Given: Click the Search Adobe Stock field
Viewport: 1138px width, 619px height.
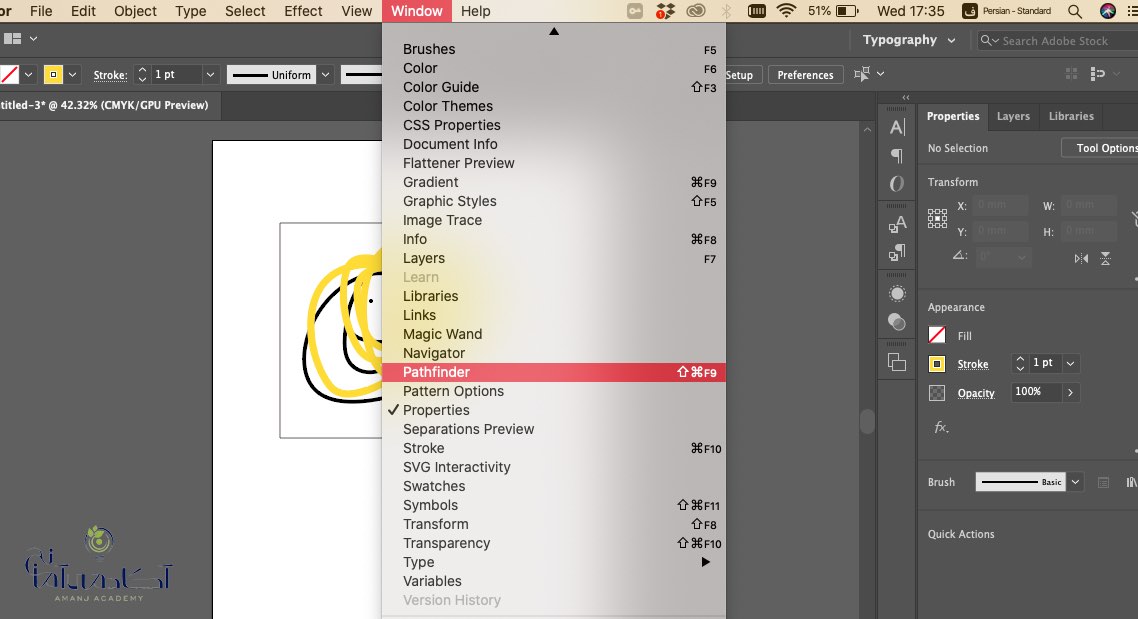Looking at the screenshot, I should point(1057,41).
